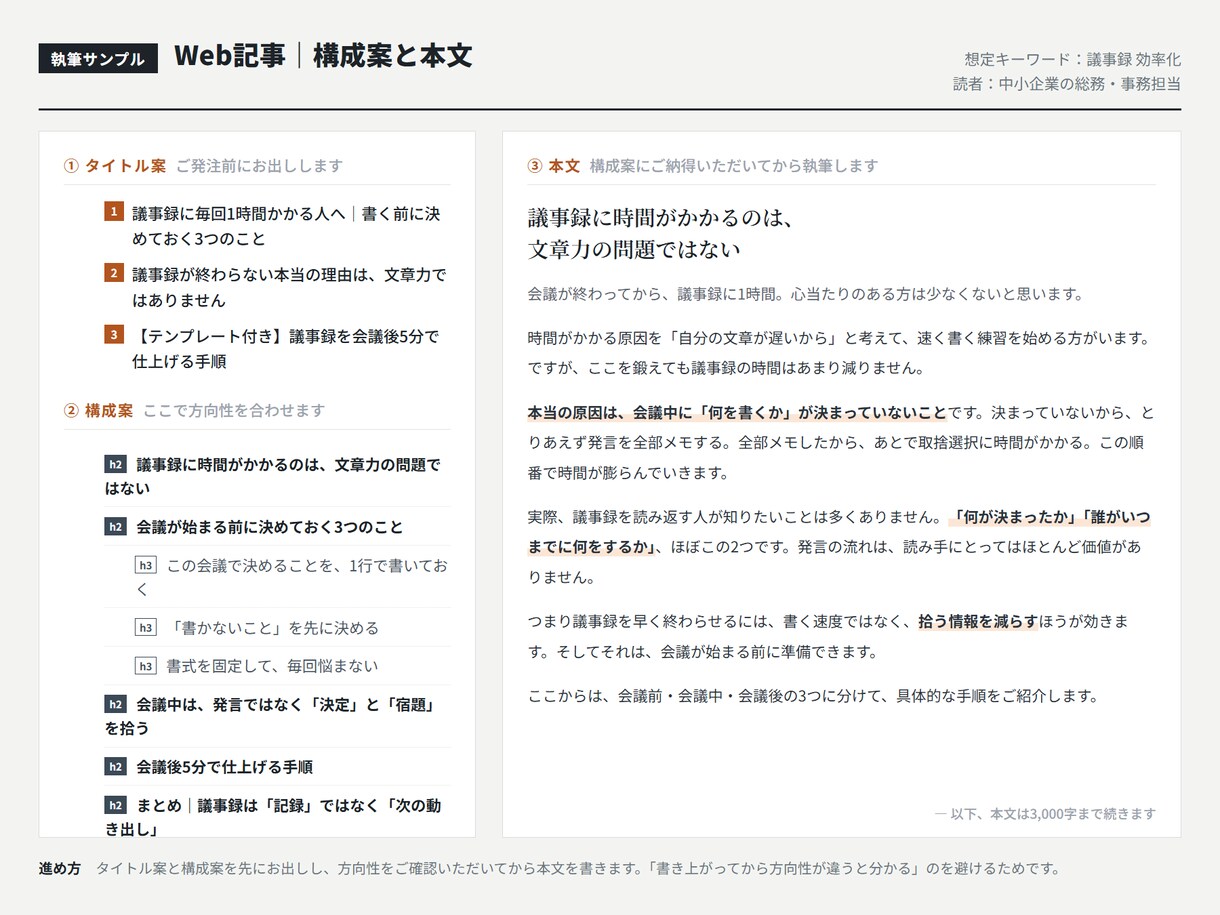Click the orange number 3 title badge
This screenshot has width=1220, height=915.
[114, 334]
